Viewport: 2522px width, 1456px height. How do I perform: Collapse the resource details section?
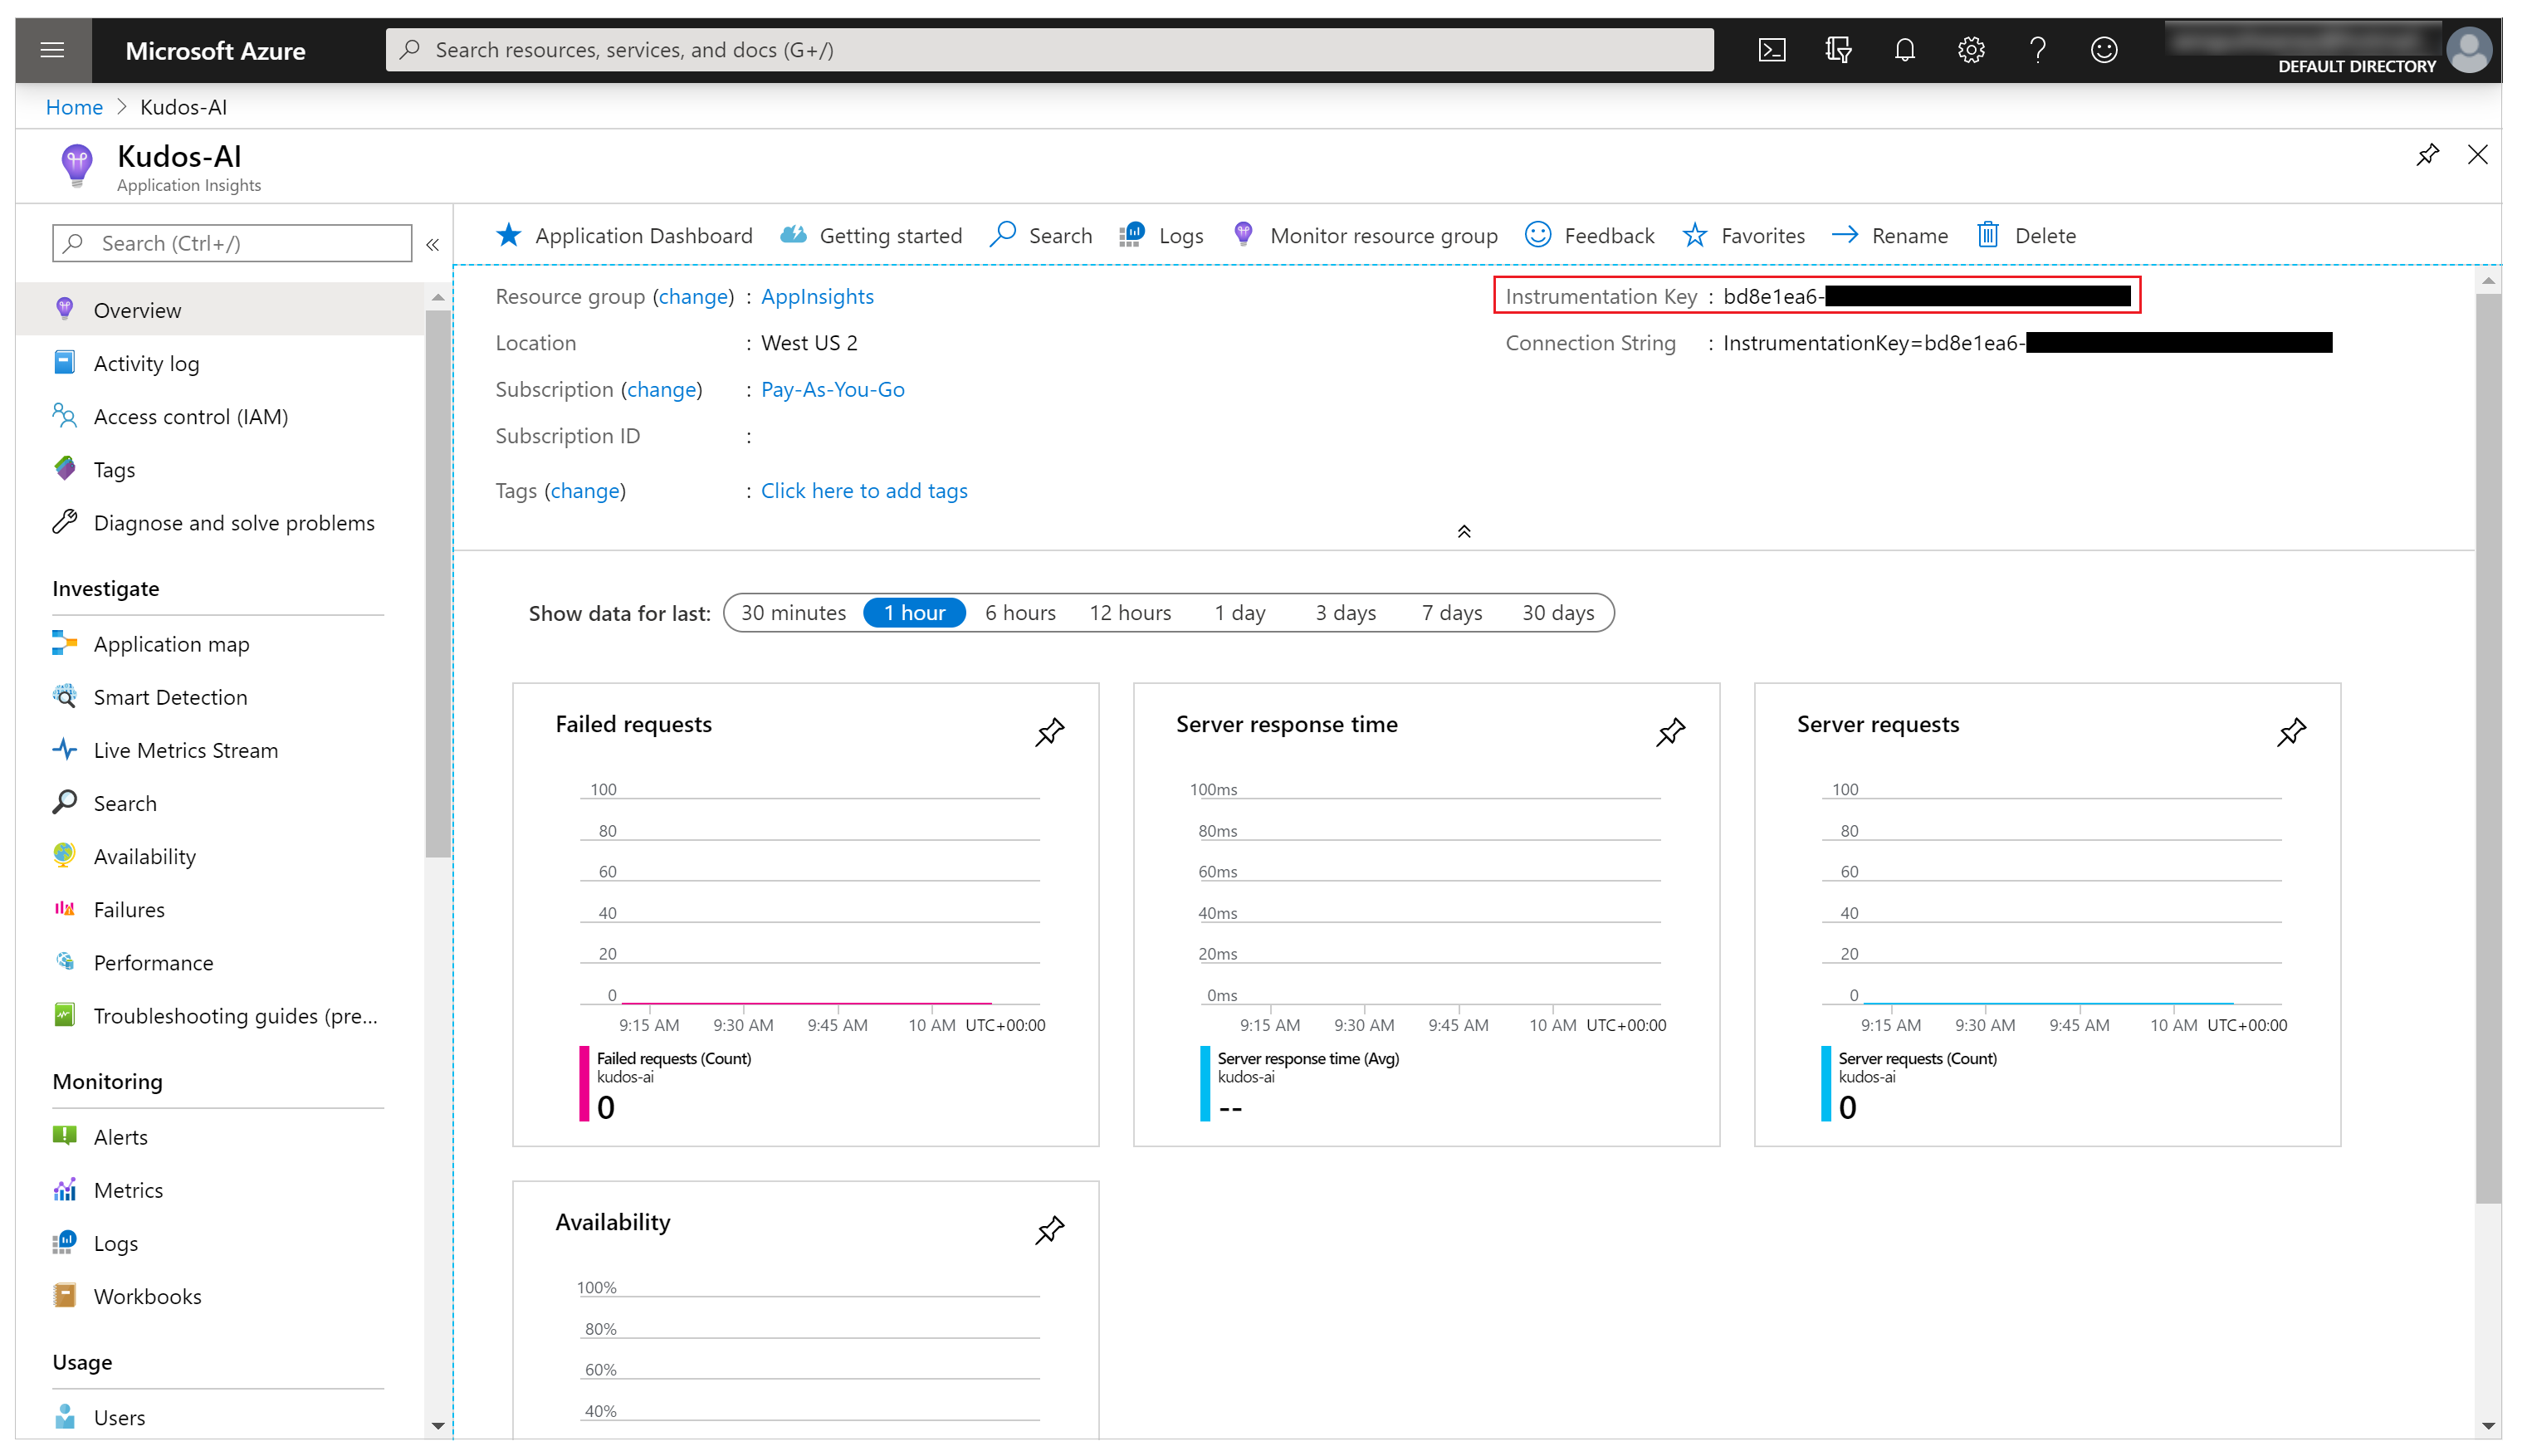point(1464,530)
